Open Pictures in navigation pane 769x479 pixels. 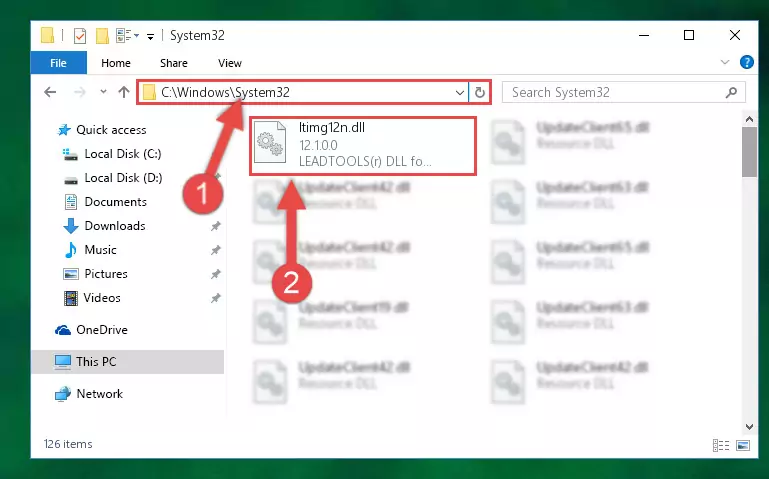(105, 274)
